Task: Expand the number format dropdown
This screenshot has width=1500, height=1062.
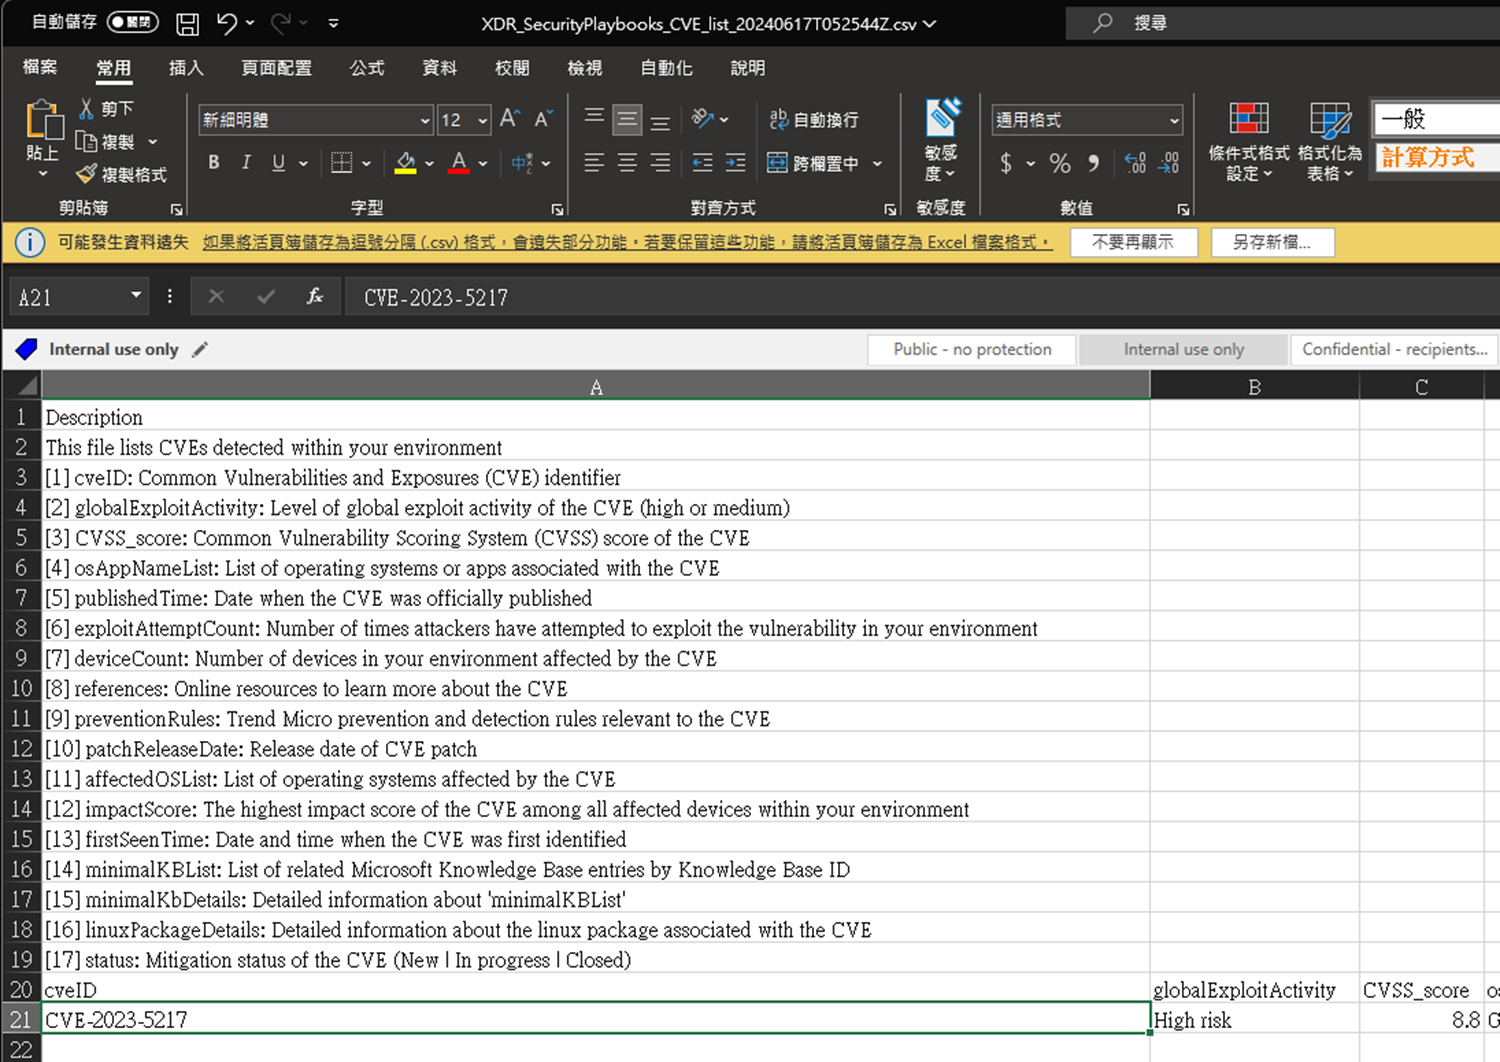Action: click(1174, 120)
